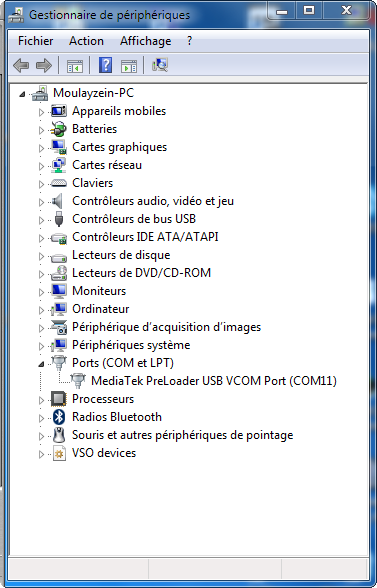The height and width of the screenshot is (588, 377).
Task: Open the Action menu
Action: [x=86, y=41]
